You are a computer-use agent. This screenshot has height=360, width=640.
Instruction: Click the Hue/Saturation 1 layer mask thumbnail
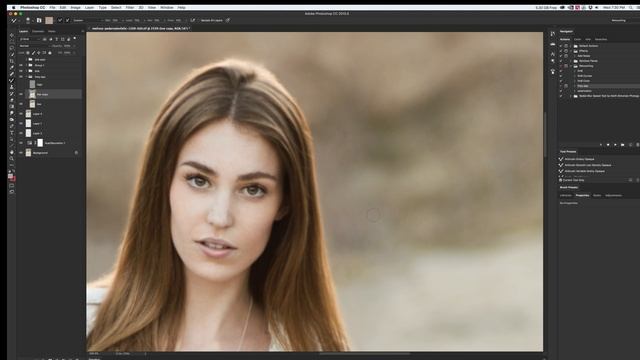[40, 143]
